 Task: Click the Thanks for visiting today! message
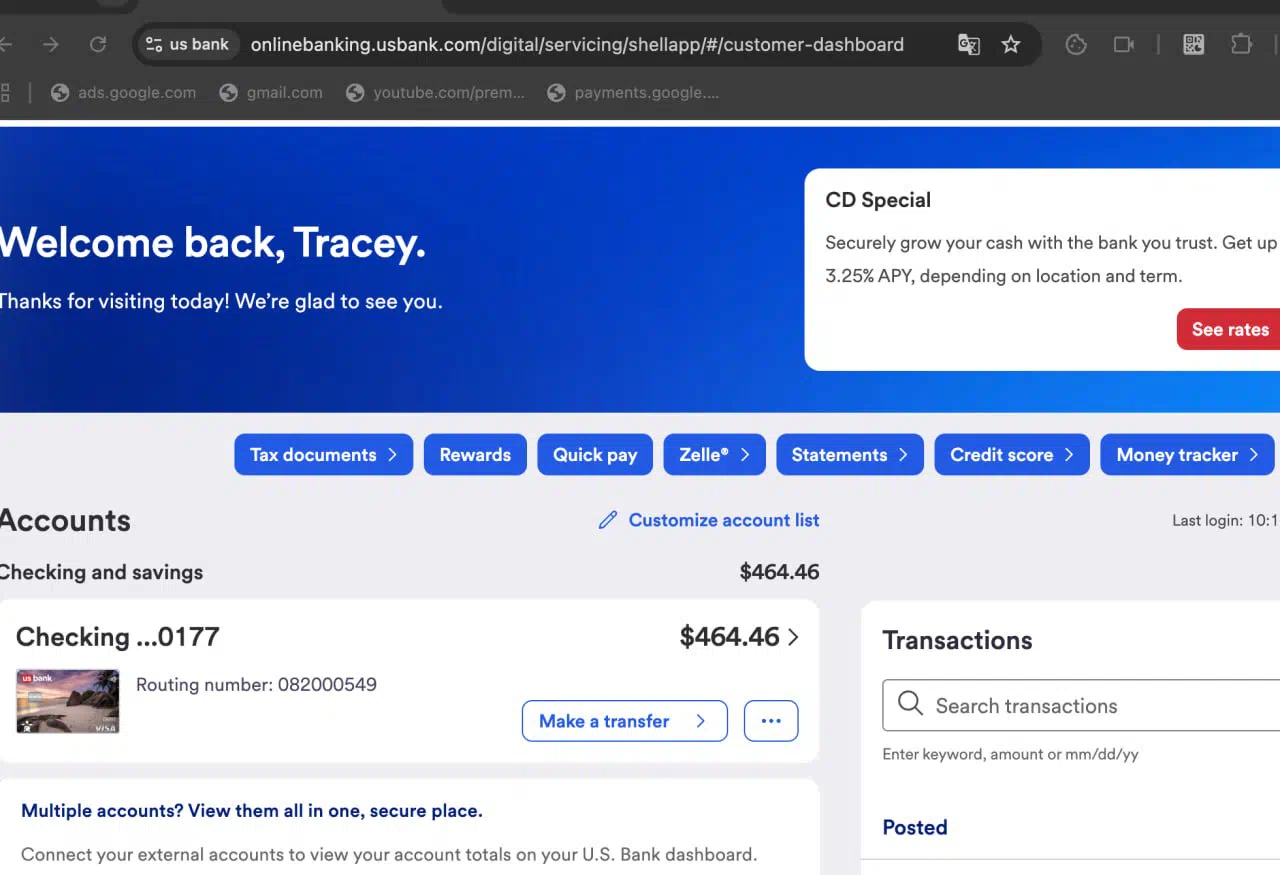(x=221, y=301)
